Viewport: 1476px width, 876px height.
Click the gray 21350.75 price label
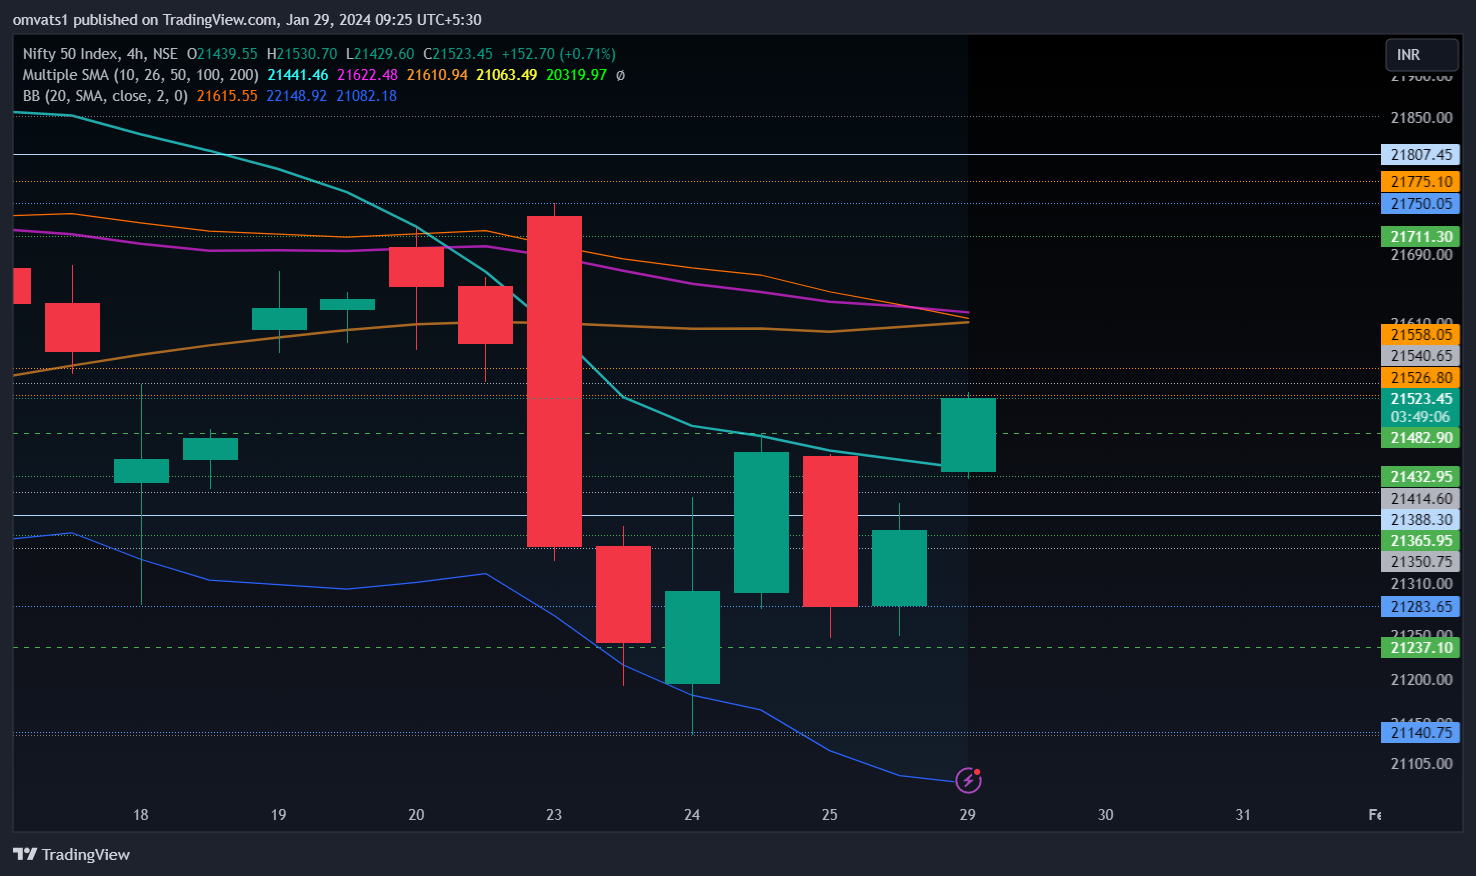tap(1421, 562)
